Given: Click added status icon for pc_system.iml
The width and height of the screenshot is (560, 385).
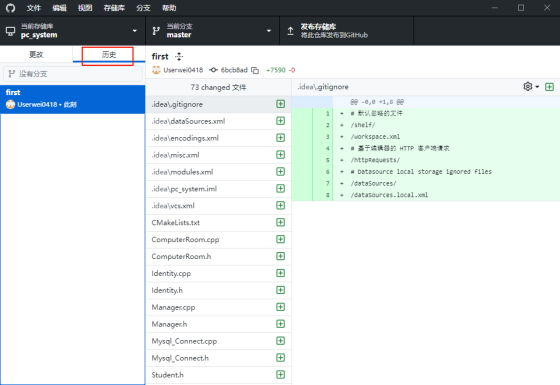Looking at the screenshot, I should tap(281, 188).
